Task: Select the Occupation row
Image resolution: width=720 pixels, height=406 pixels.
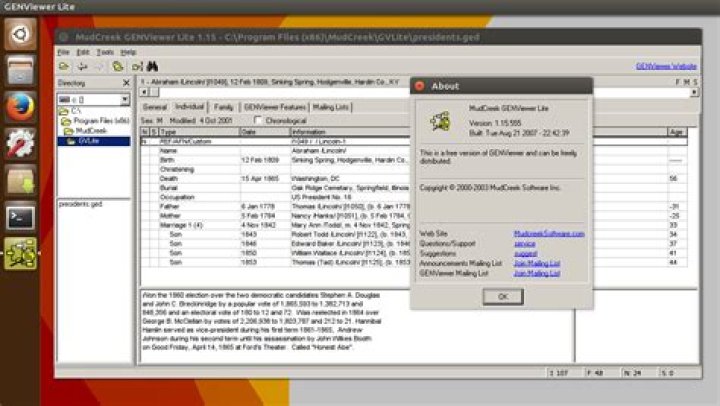Action: point(276,197)
